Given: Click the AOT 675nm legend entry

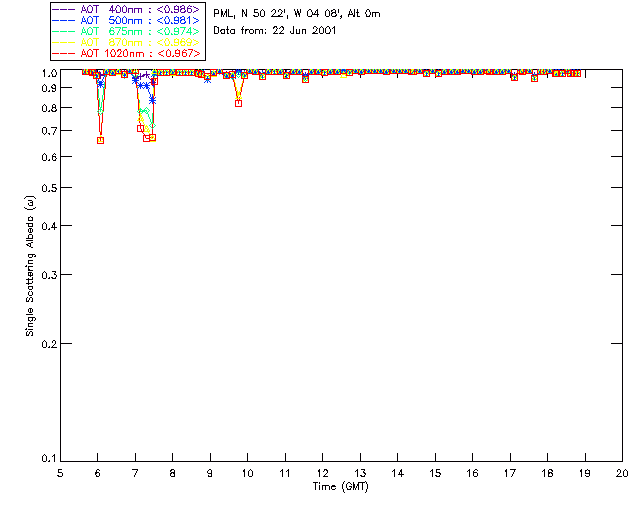Looking at the screenshot, I should coord(126,31).
